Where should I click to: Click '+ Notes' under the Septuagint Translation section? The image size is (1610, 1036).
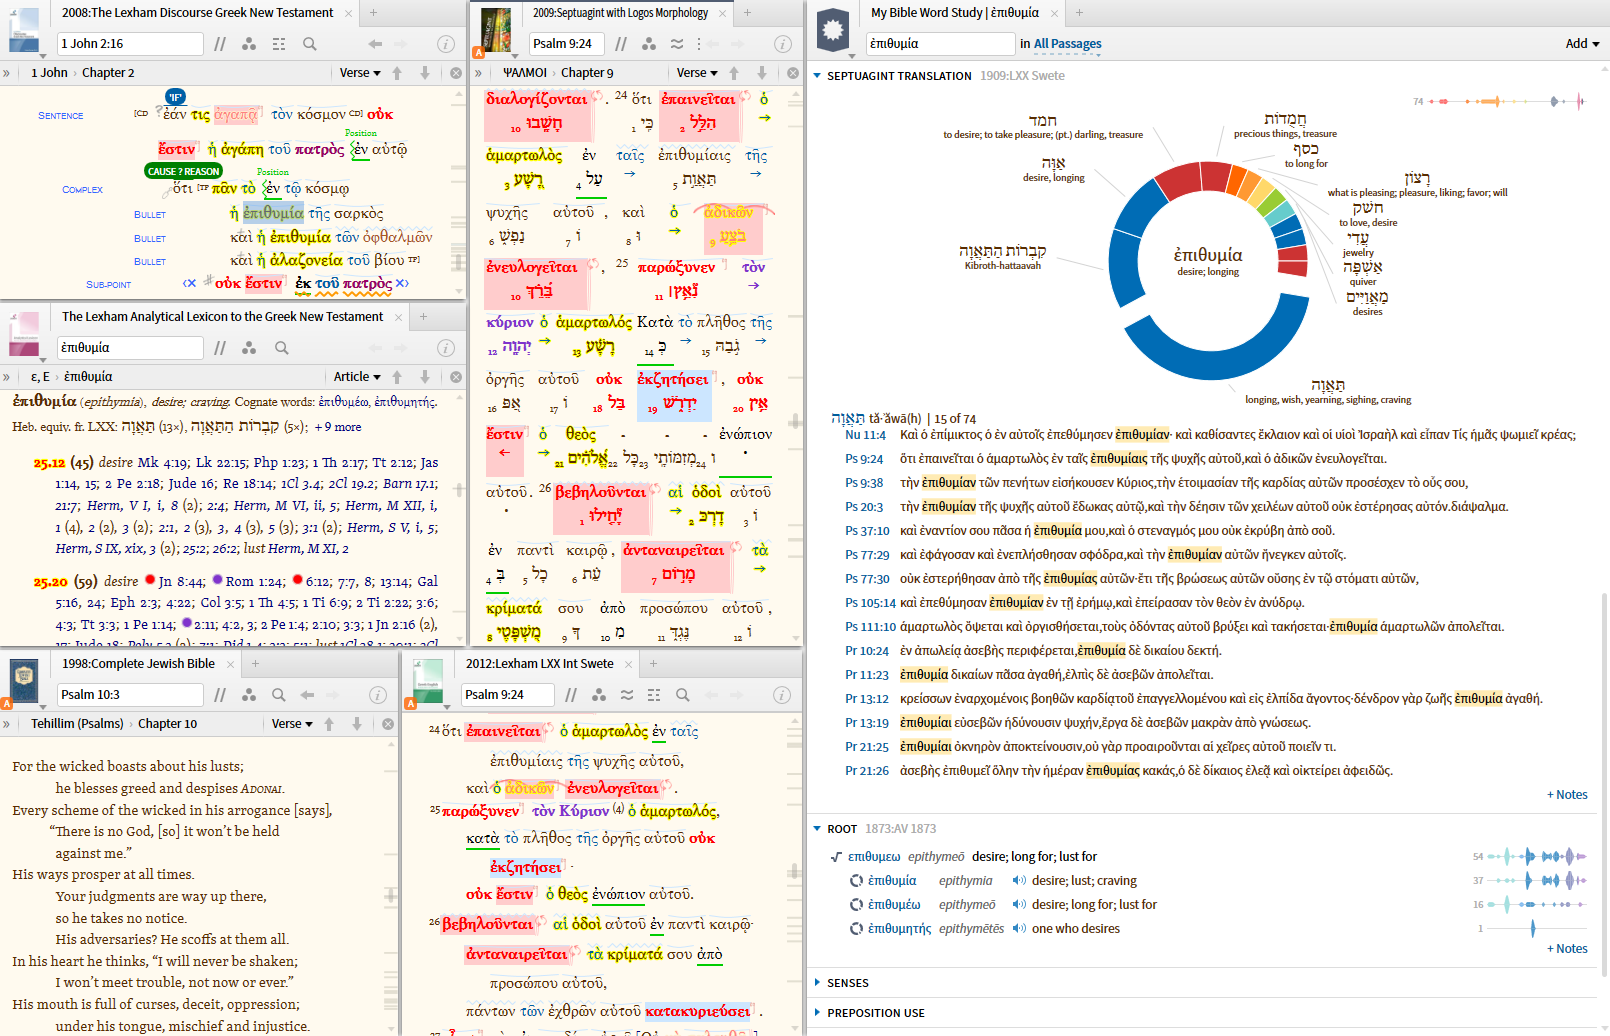pyautogui.click(x=1567, y=795)
